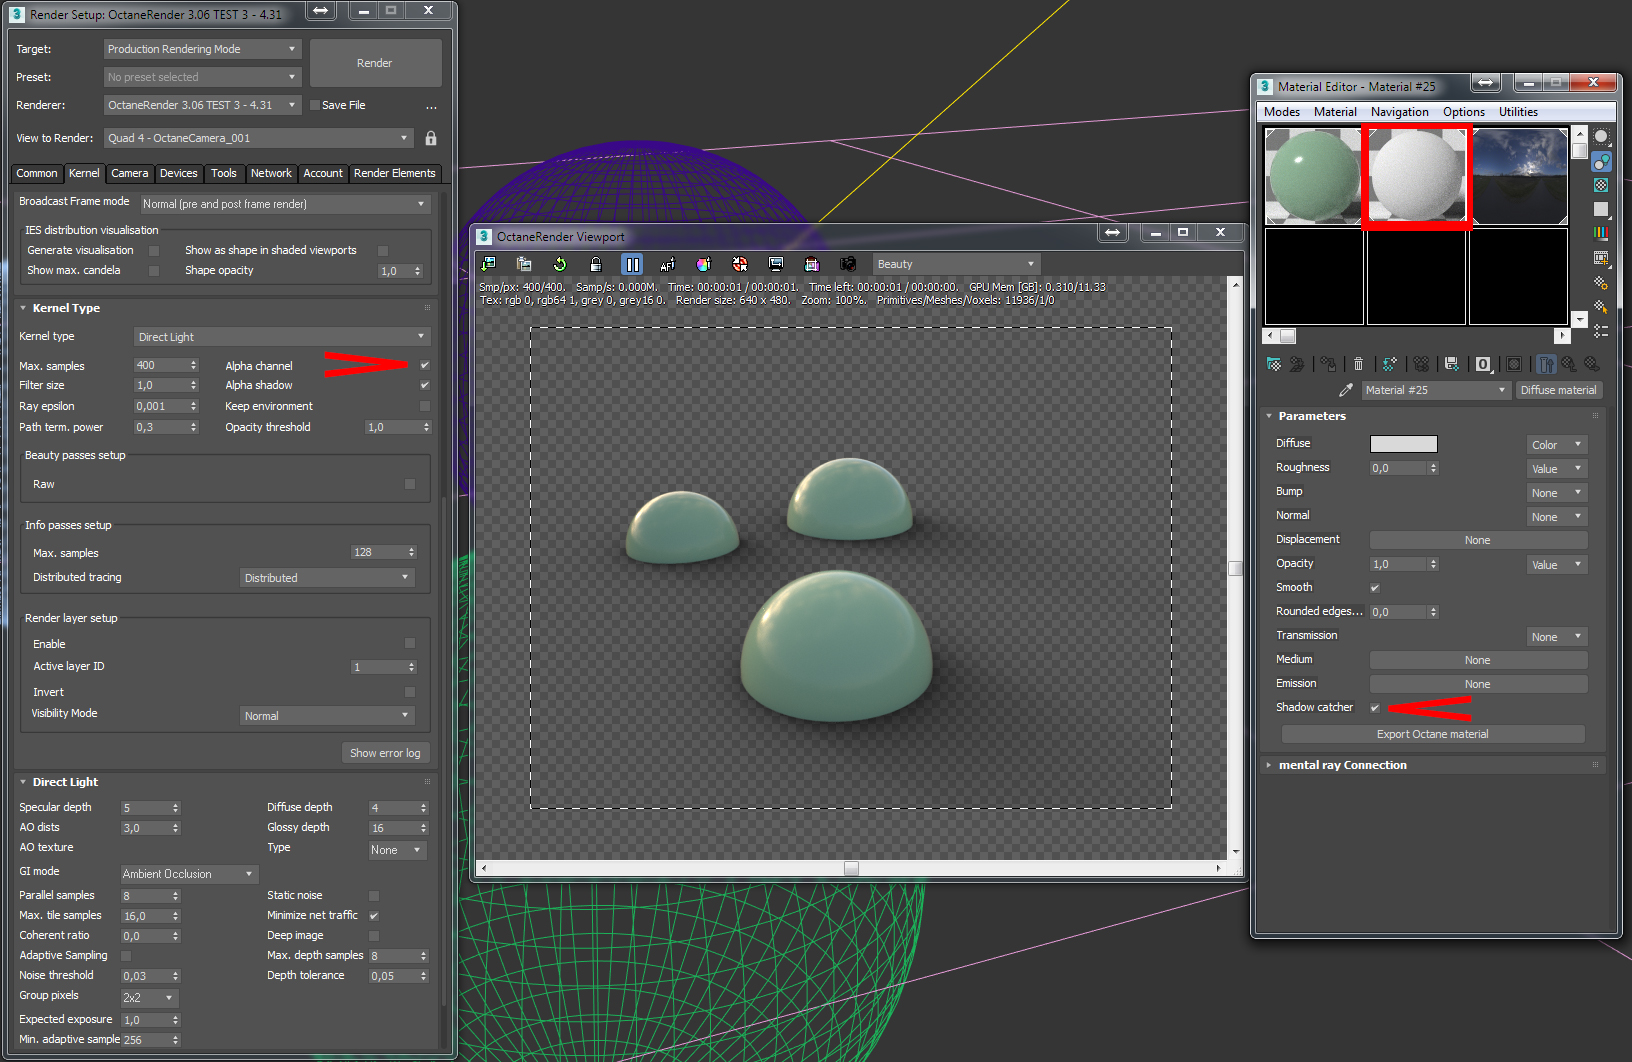Viewport: 1632px width, 1062px height.
Task: Switch to the Camera tab
Action: tap(130, 173)
